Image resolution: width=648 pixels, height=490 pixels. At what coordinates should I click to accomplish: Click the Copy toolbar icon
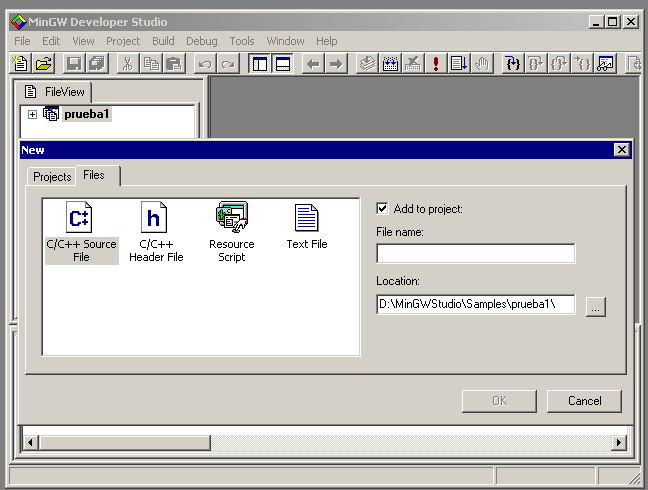pyautogui.click(x=151, y=64)
